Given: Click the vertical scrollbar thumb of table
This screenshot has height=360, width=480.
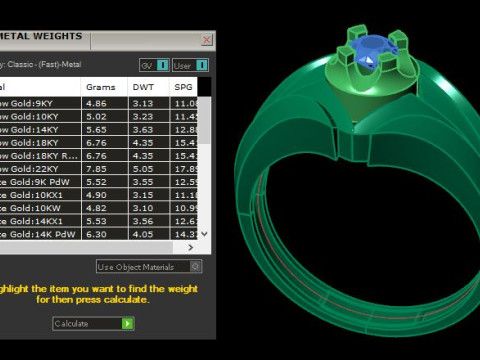Looking at the screenshot, I should 204,121.
